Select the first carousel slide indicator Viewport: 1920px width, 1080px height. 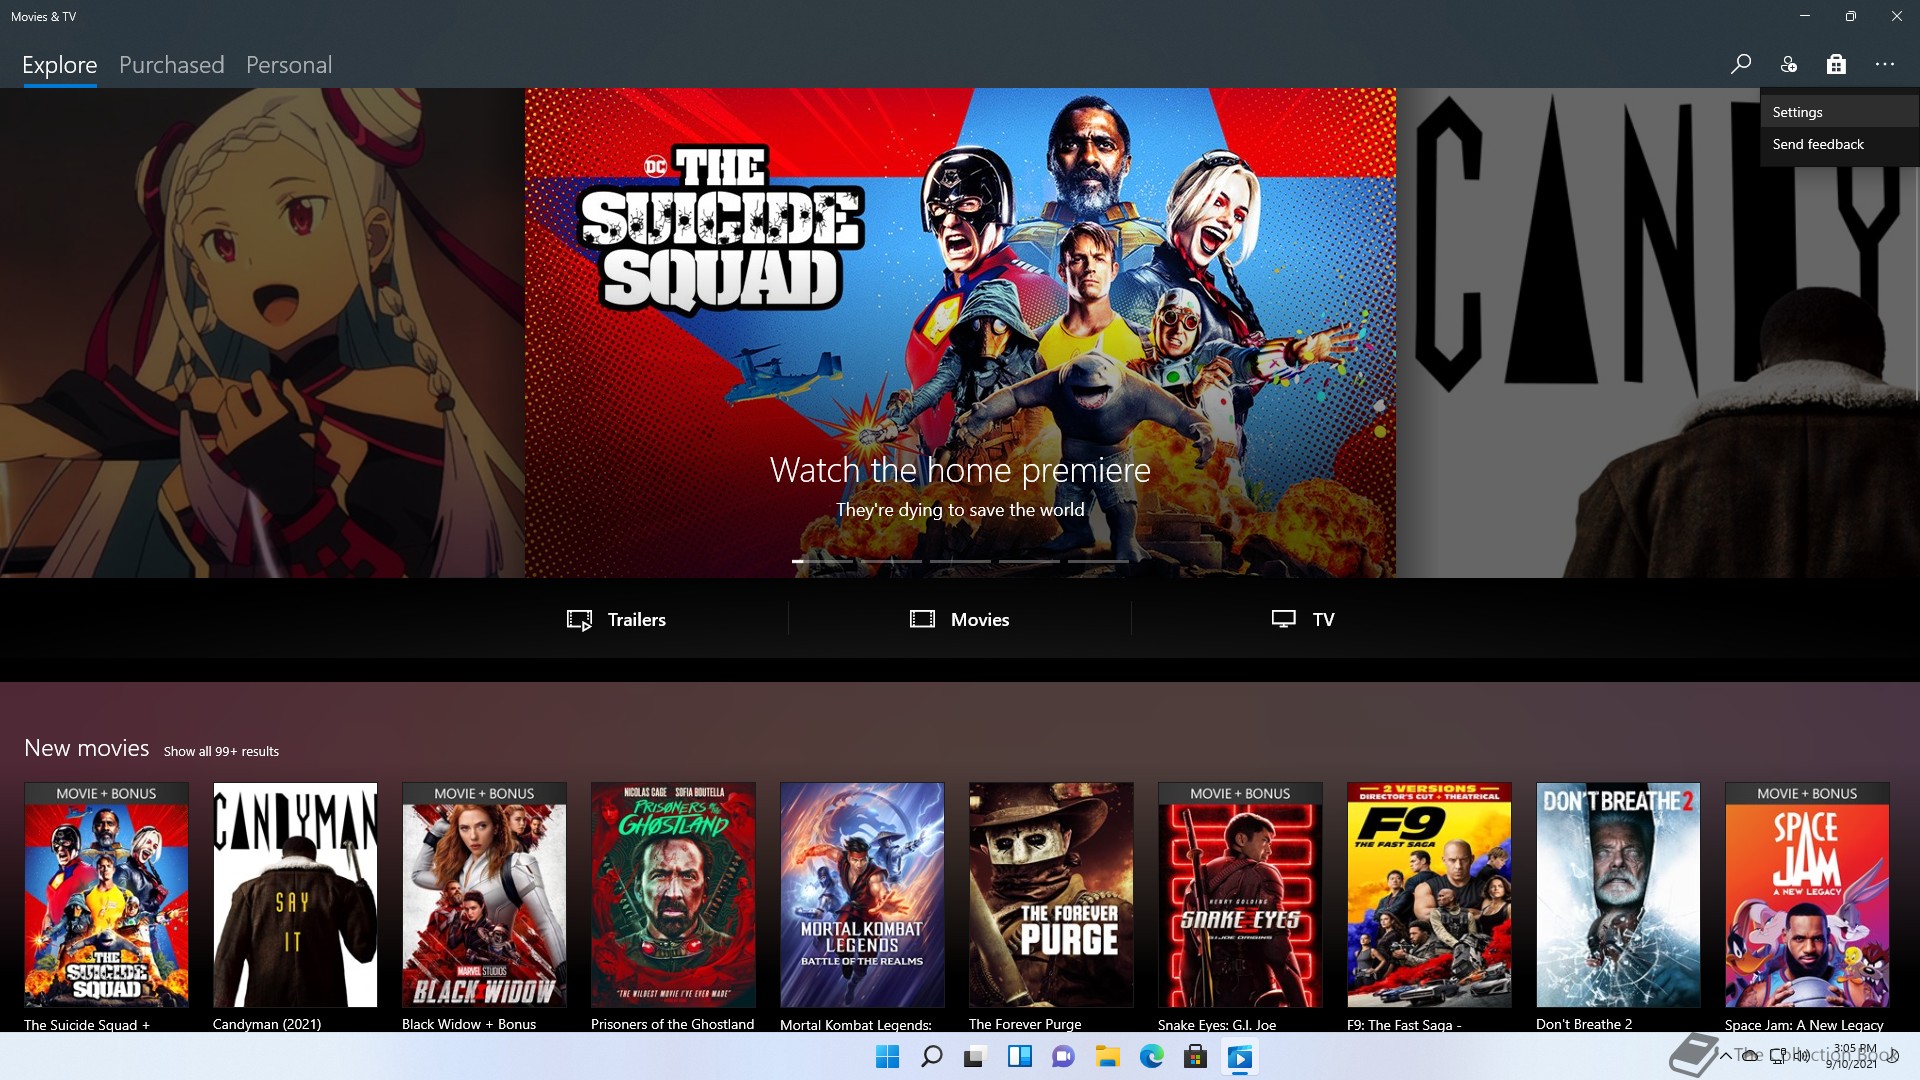coord(822,561)
